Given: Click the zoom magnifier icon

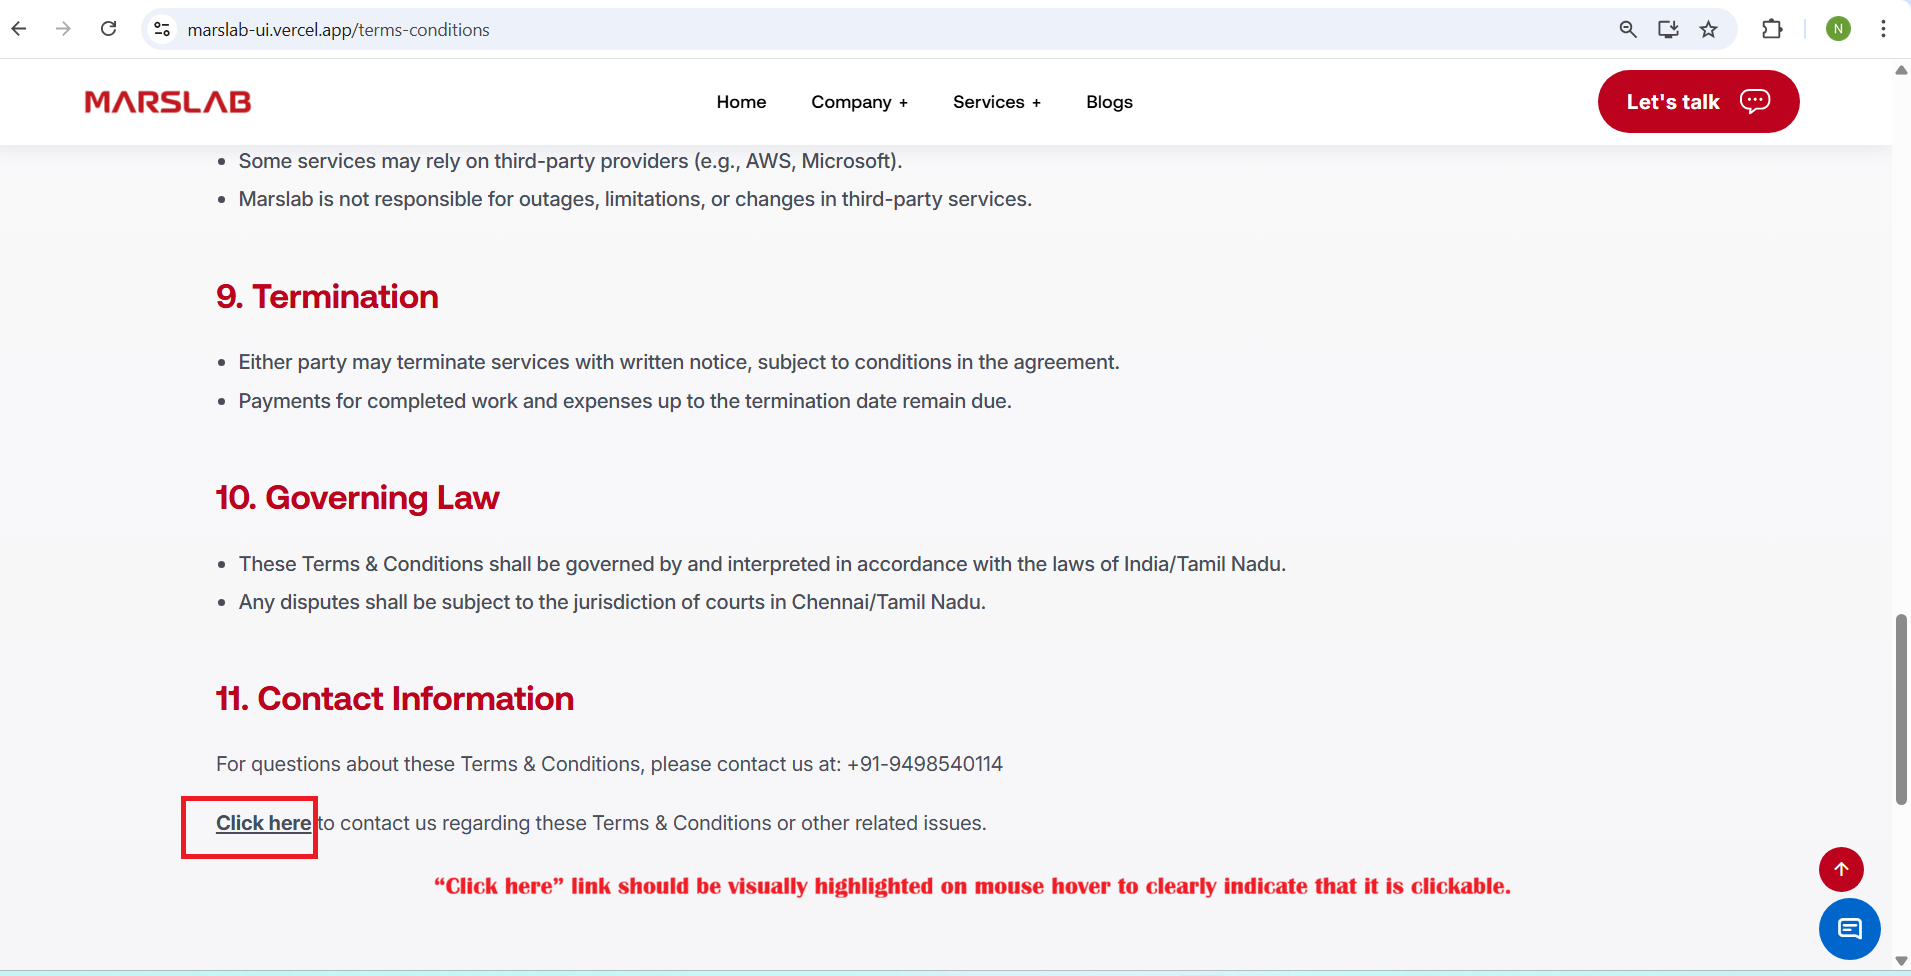Looking at the screenshot, I should (1628, 30).
